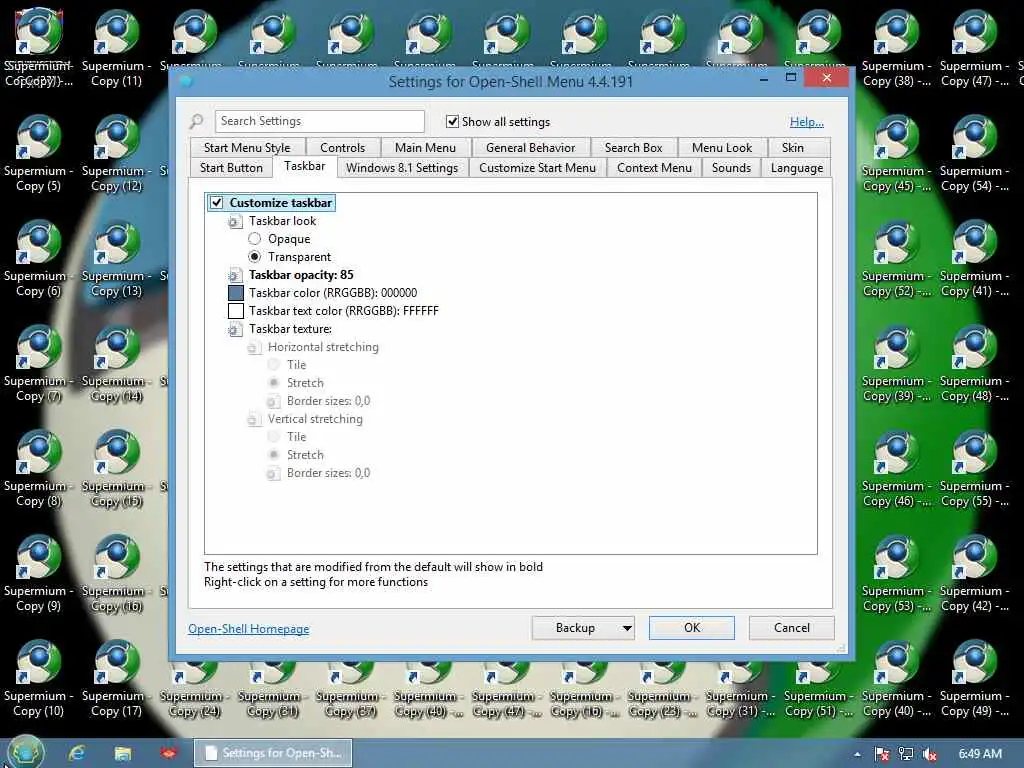1024x768 pixels.
Task: Open the Supermium - Copy (11) desktop shortcut
Action: 116,49
